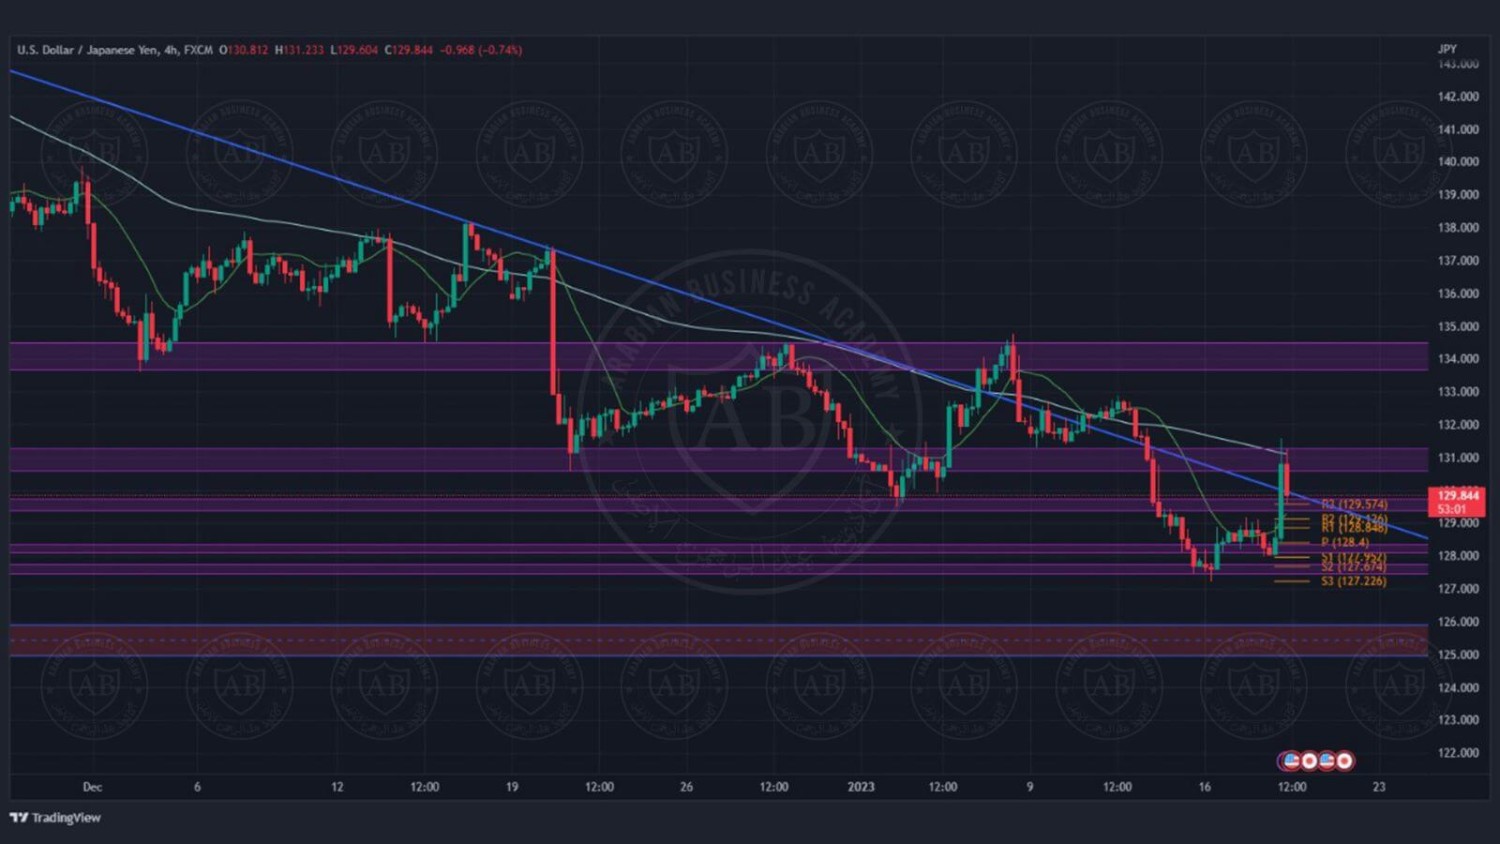Image resolution: width=1500 pixels, height=844 pixels.
Task: Click the R3 (129.574) pivot label
Action: pyautogui.click(x=1354, y=505)
